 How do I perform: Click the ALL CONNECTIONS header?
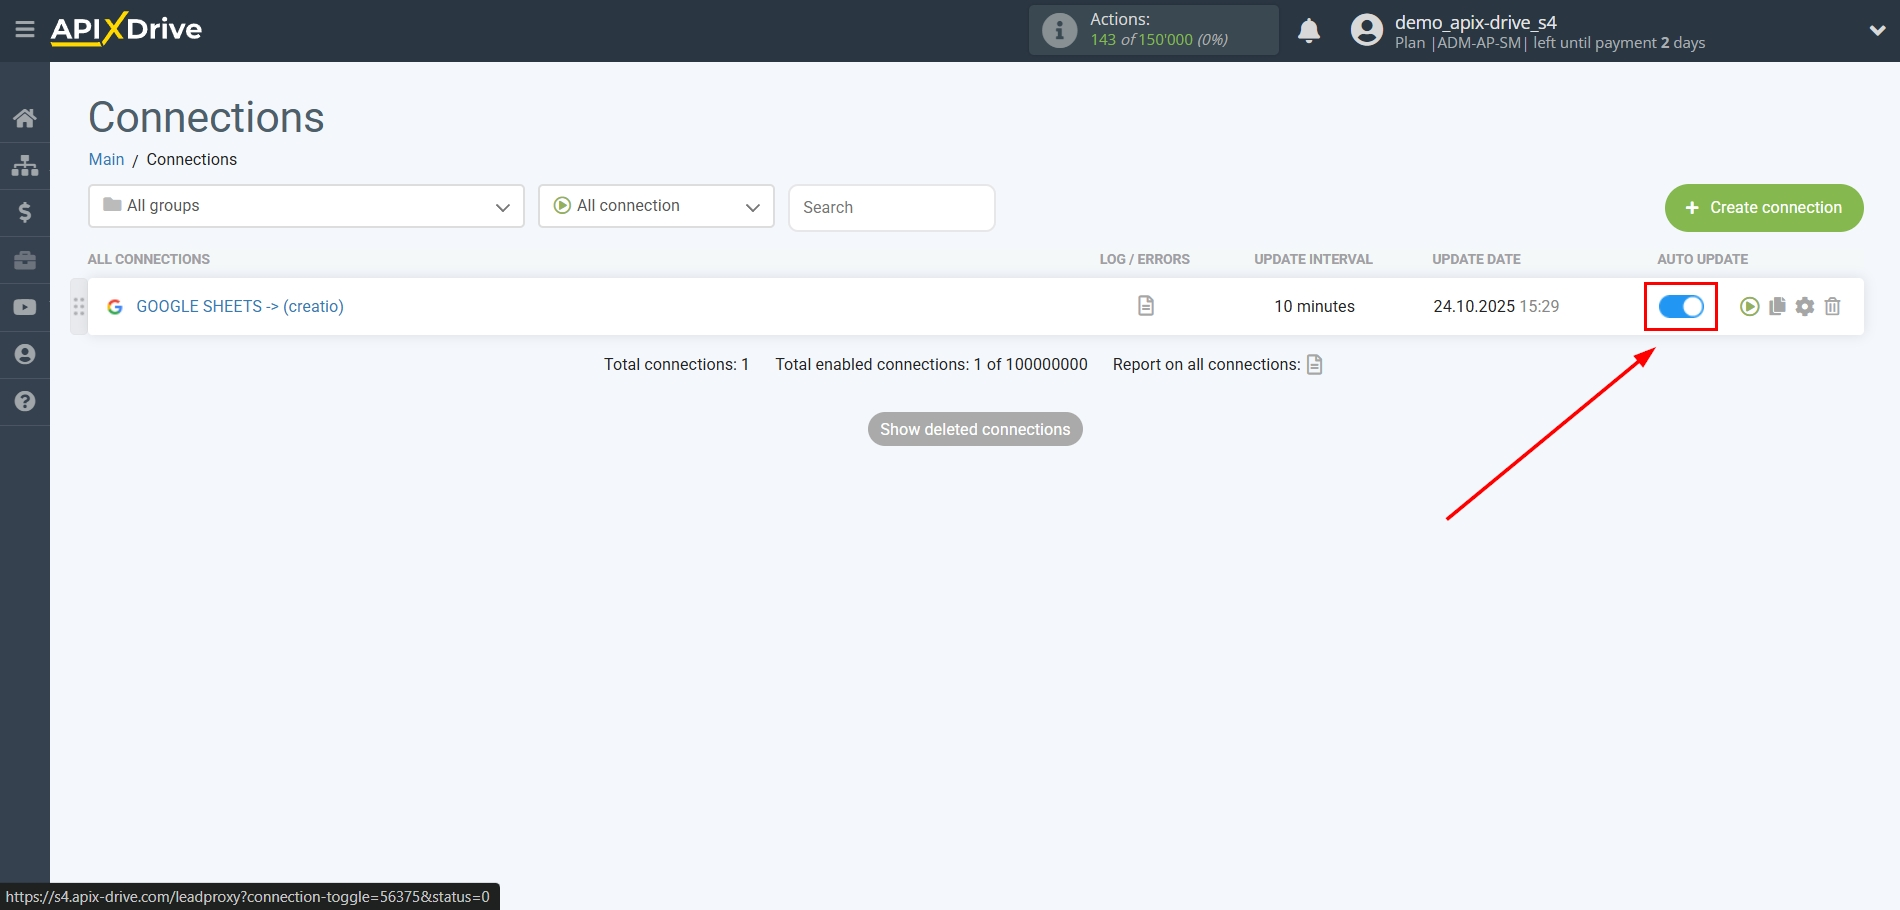click(149, 259)
